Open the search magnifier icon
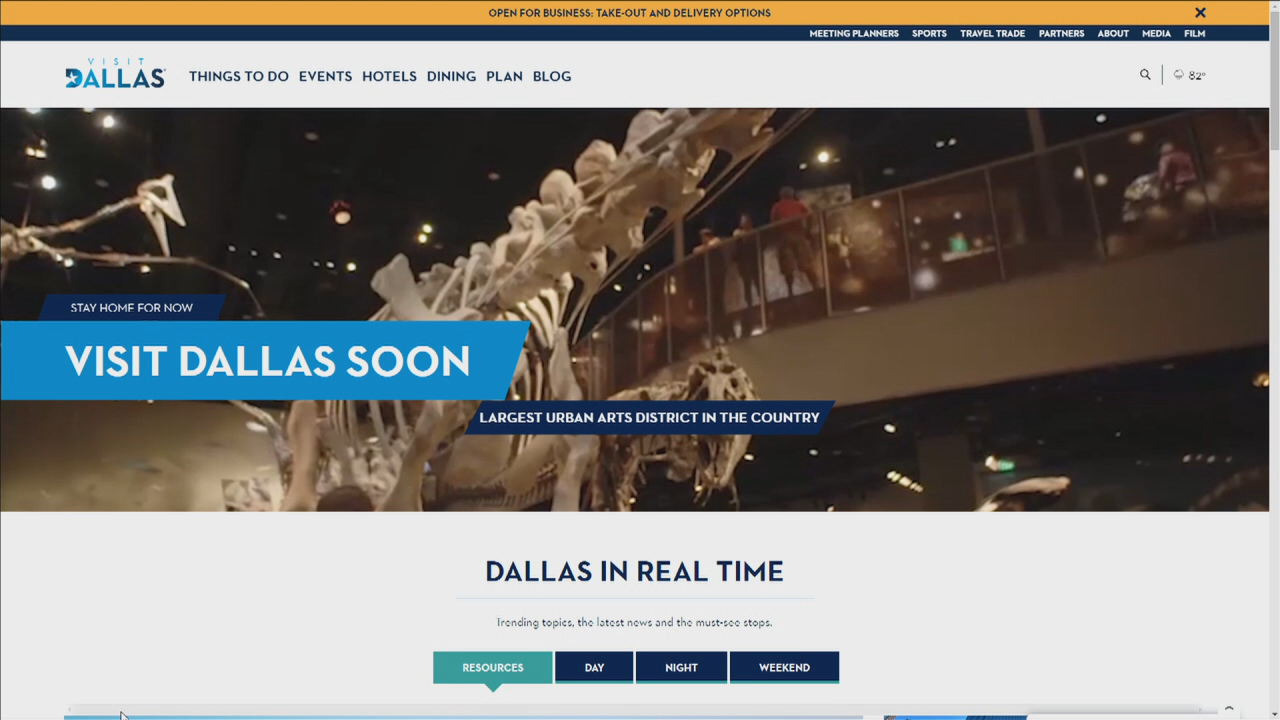 click(x=1145, y=74)
